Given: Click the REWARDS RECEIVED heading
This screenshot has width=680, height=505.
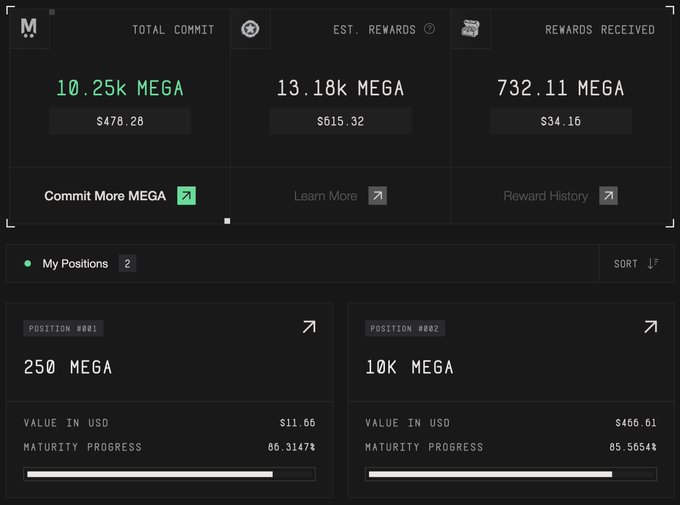Looking at the screenshot, I should tap(600, 30).
